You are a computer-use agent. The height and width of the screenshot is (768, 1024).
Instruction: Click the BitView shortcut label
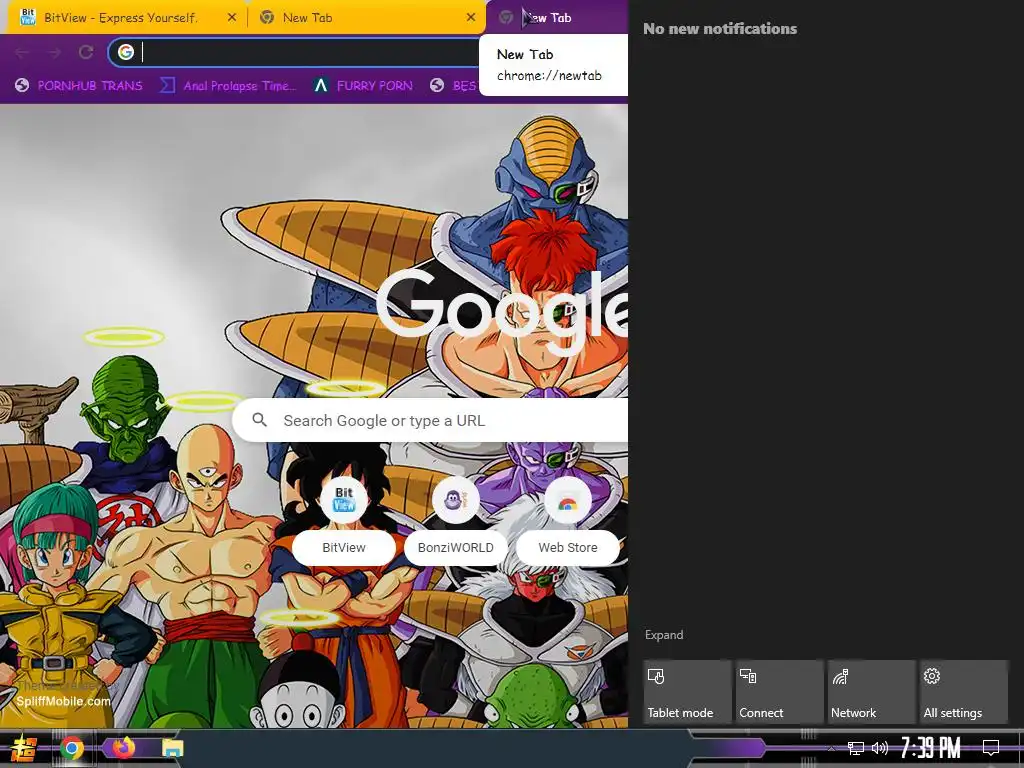tap(344, 548)
